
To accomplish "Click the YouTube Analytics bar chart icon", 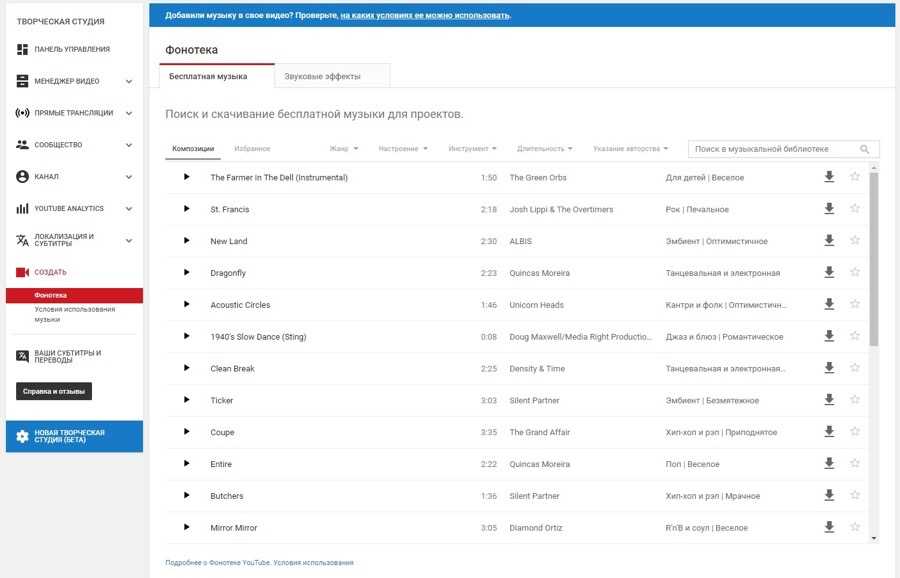I will pyautogui.click(x=23, y=209).
